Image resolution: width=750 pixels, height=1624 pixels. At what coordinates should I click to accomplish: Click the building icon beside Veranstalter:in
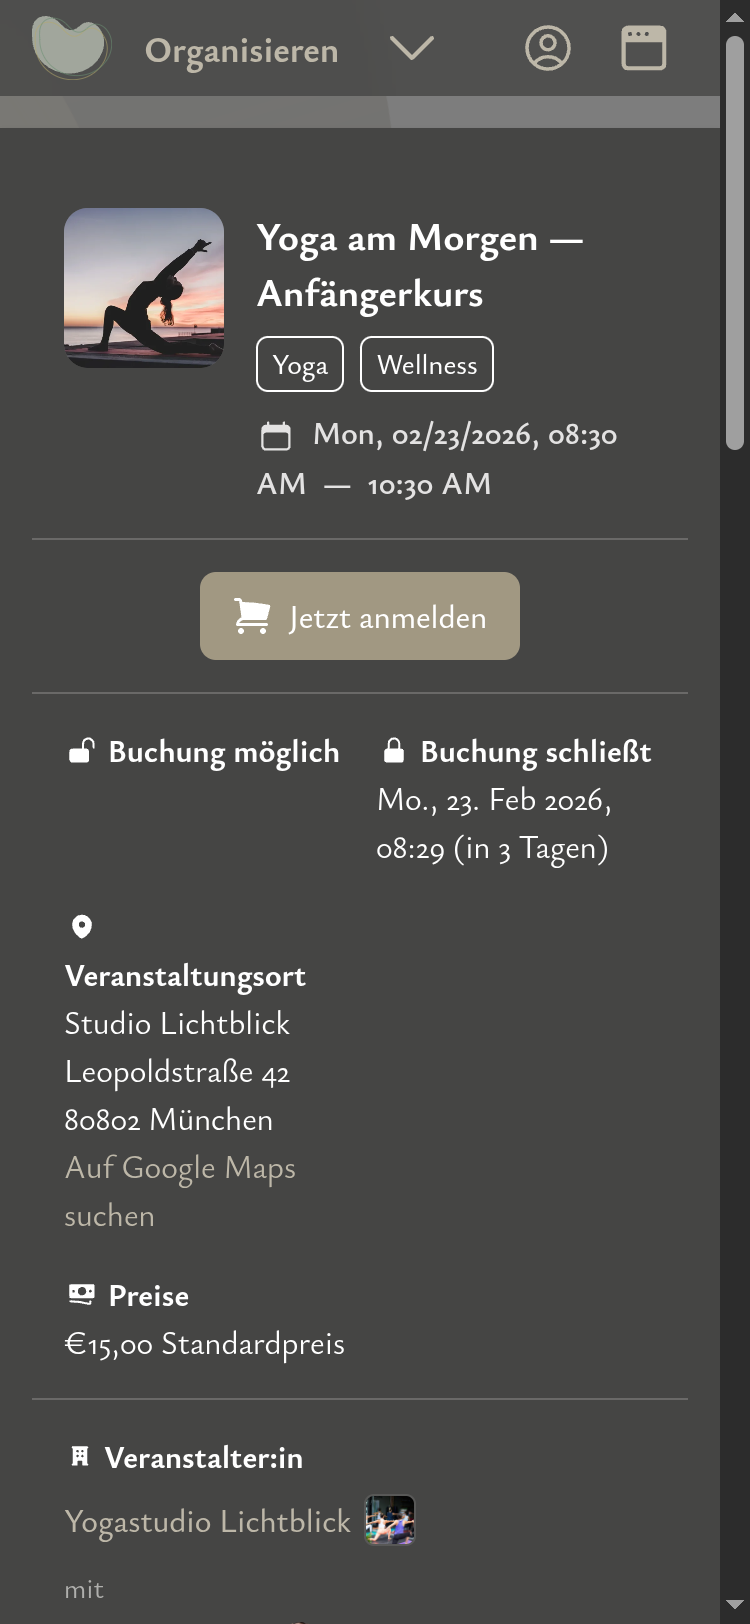(x=80, y=1457)
